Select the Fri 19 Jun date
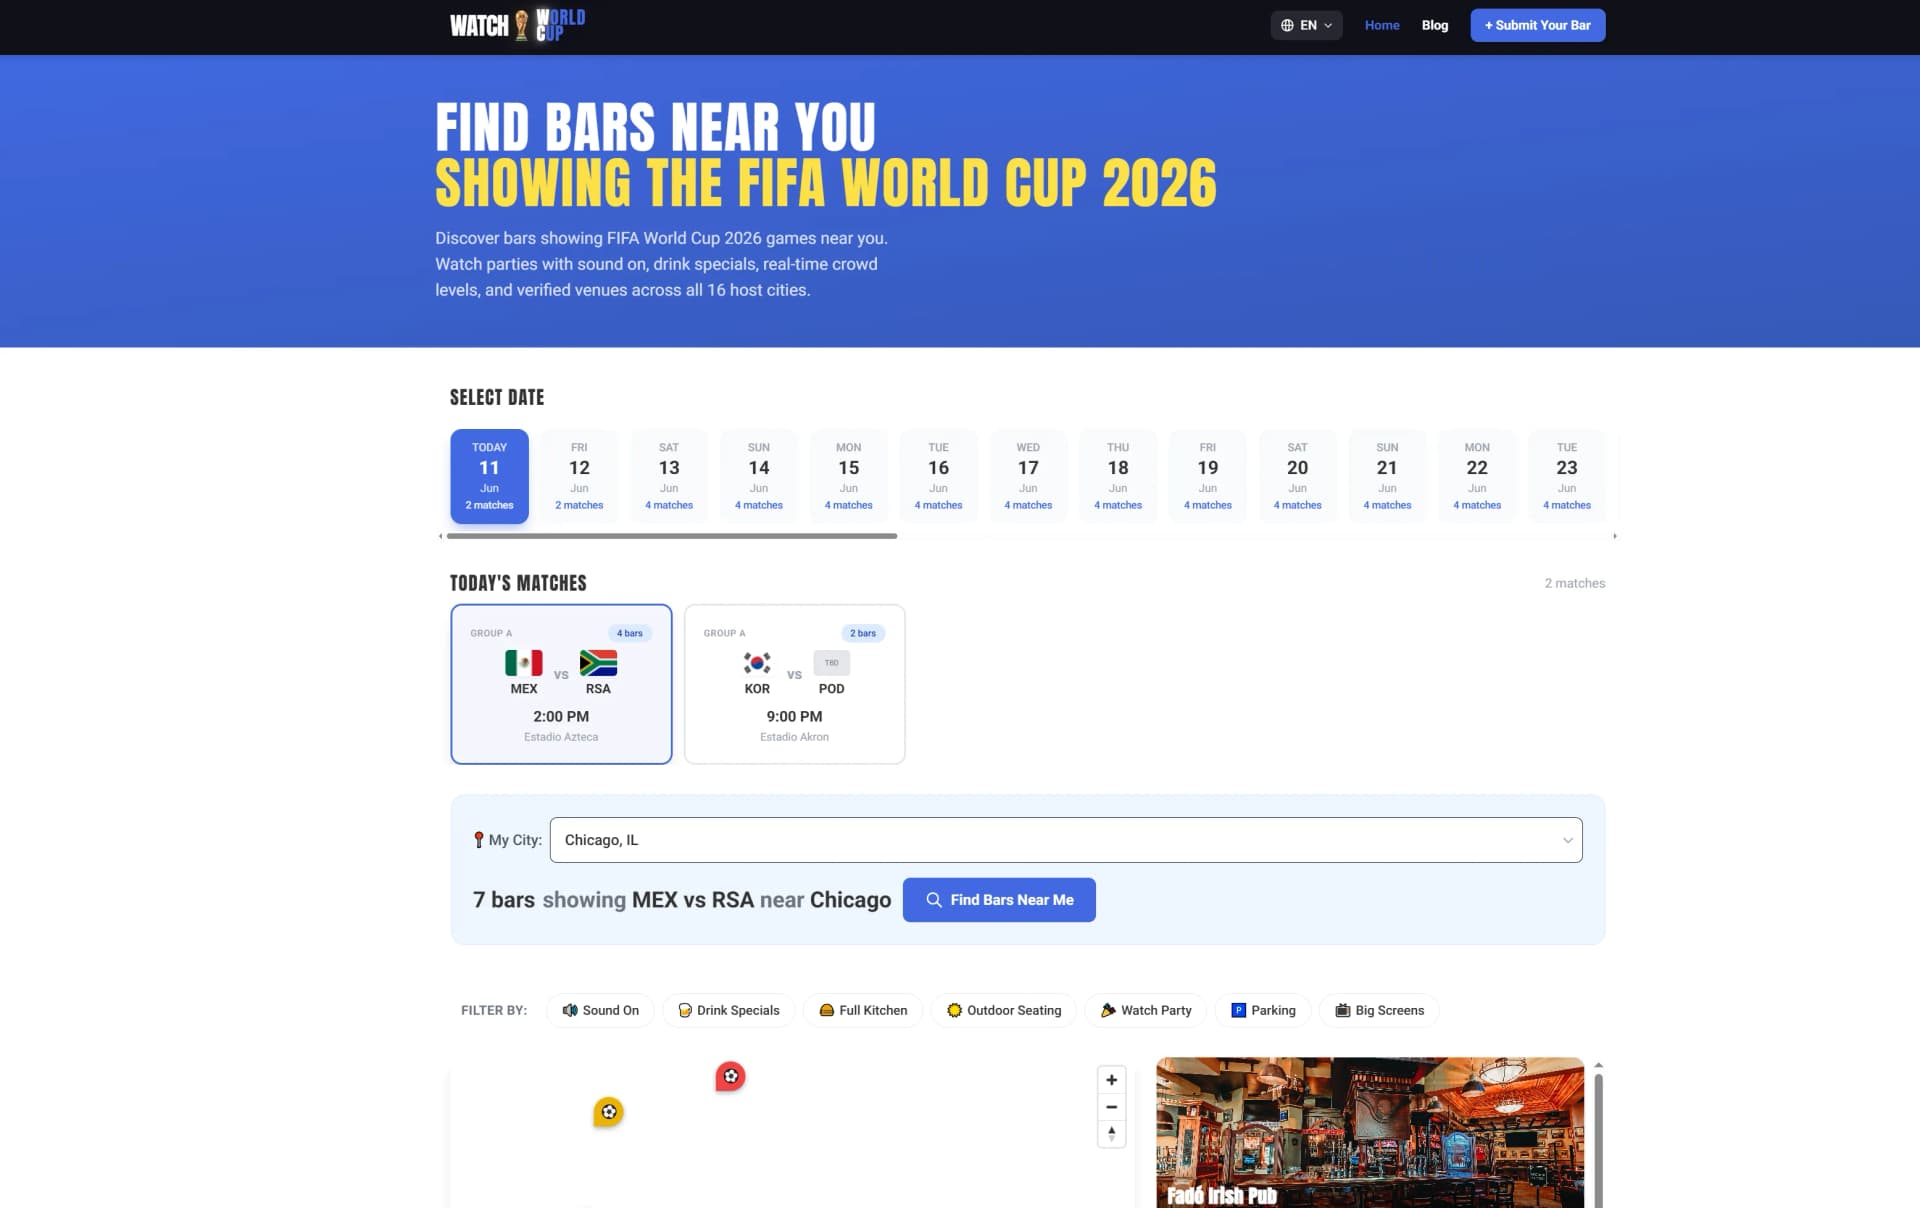 click(1208, 476)
